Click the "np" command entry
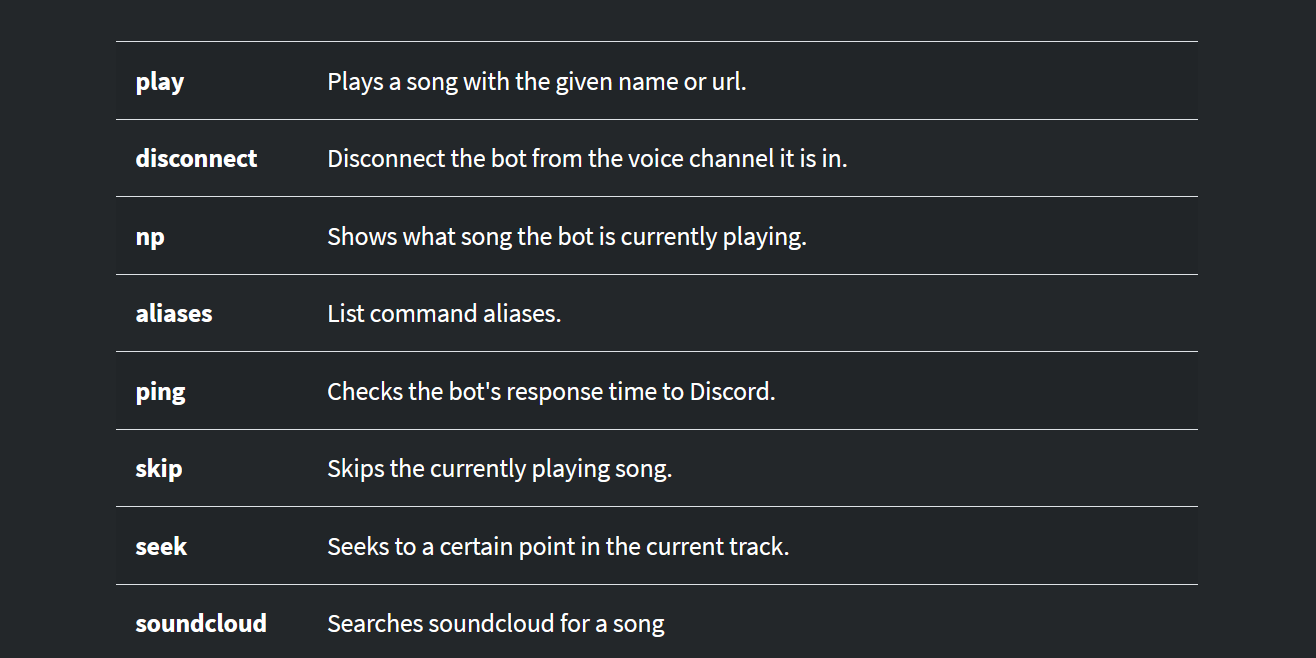The image size is (1316, 658). pos(150,238)
